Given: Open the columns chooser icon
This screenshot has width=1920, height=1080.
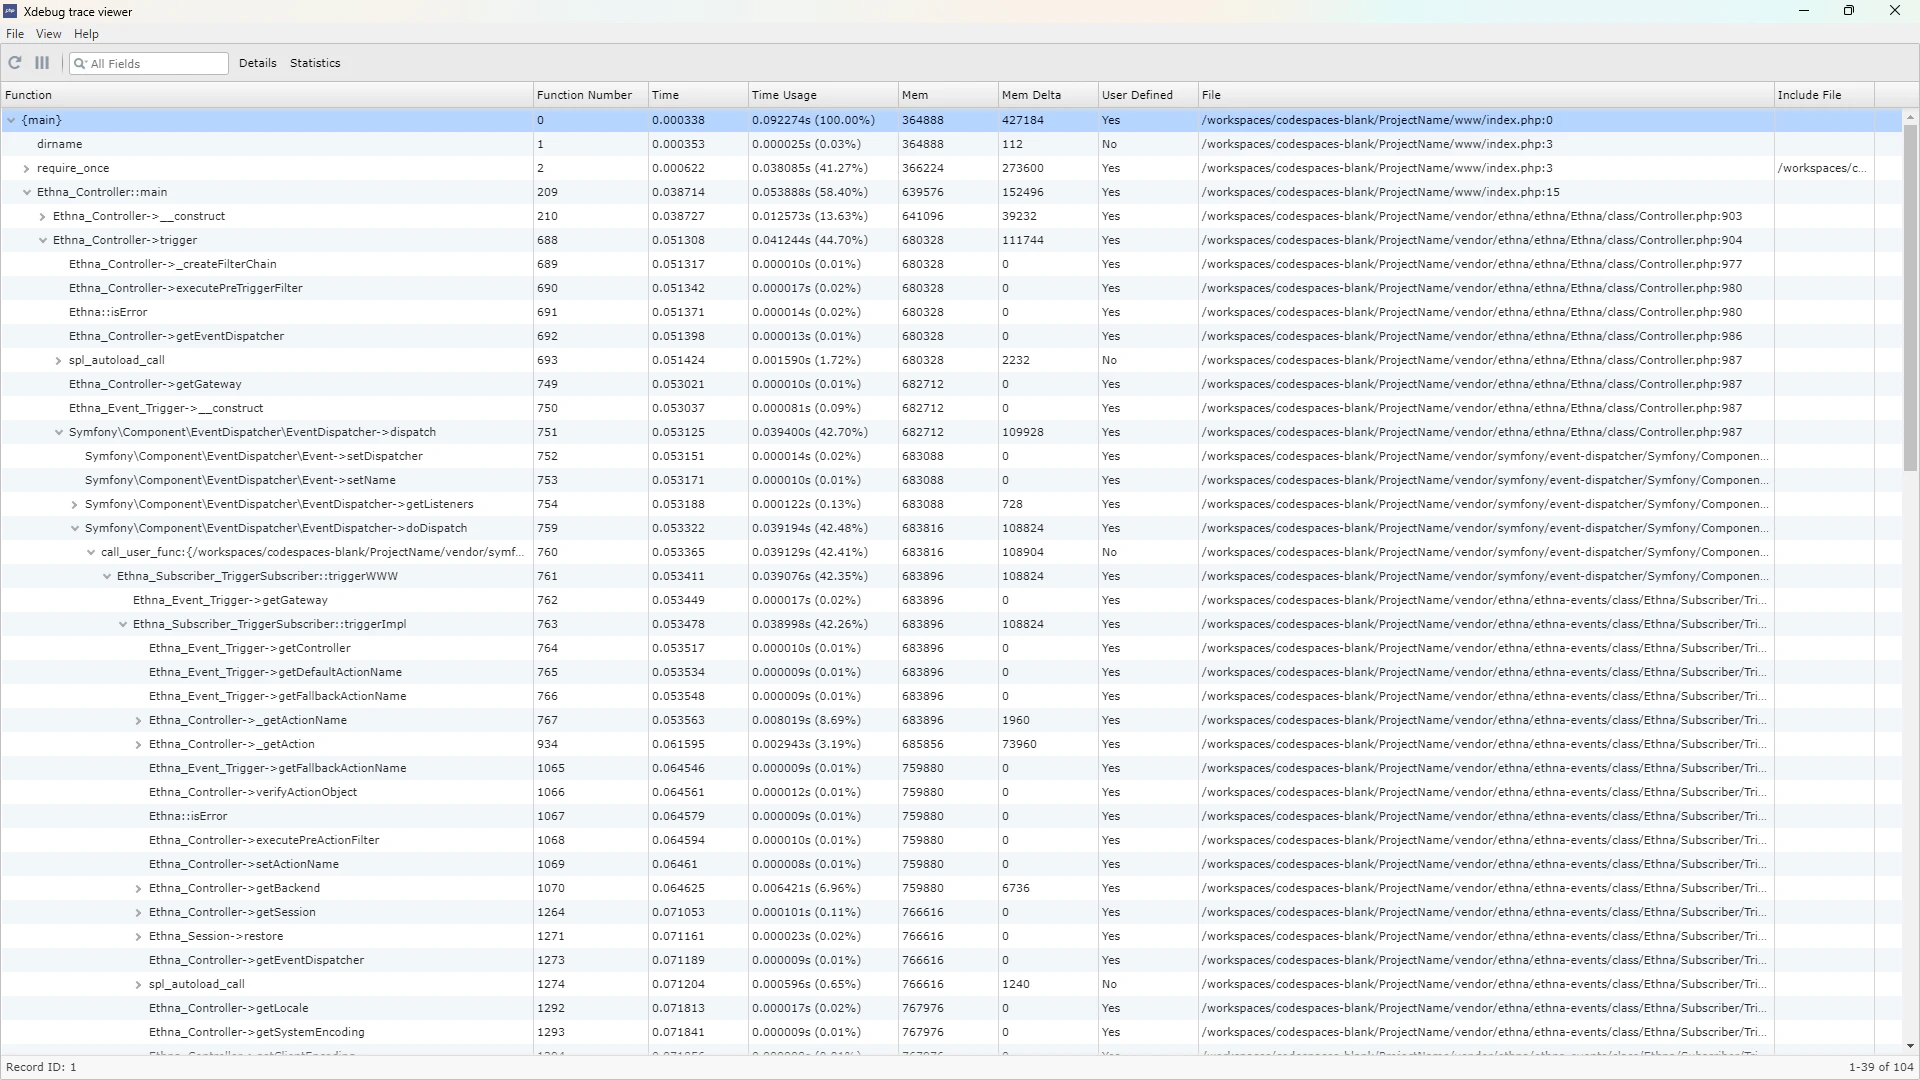Looking at the screenshot, I should (42, 63).
